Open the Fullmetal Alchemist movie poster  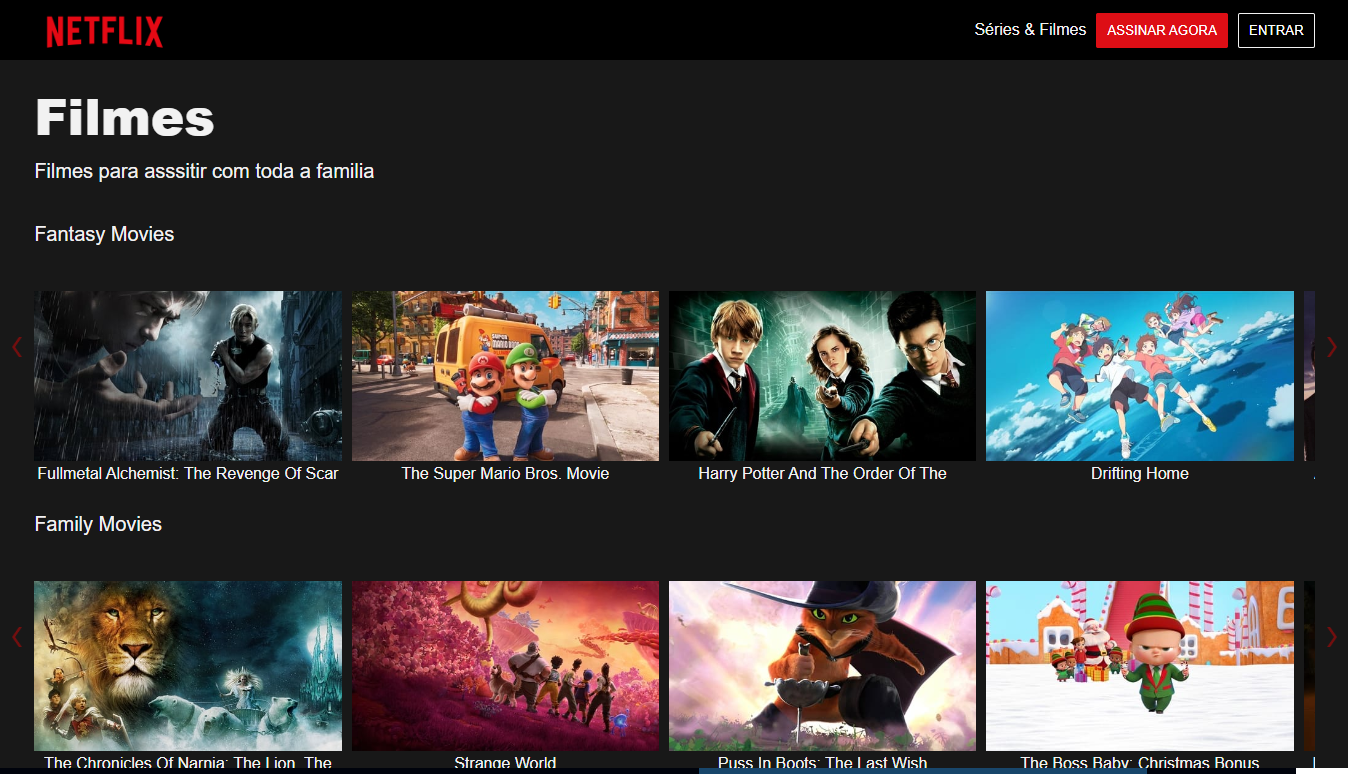tap(188, 375)
